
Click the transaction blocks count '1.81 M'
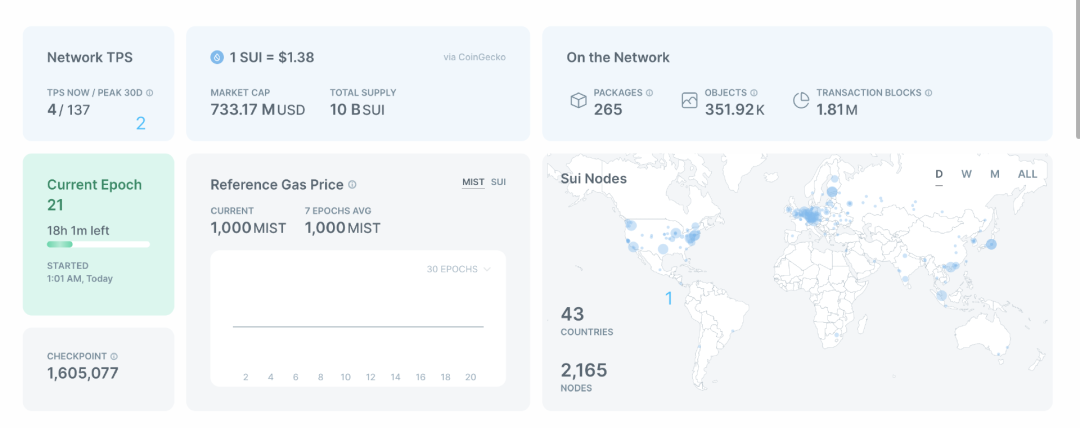click(837, 109)
